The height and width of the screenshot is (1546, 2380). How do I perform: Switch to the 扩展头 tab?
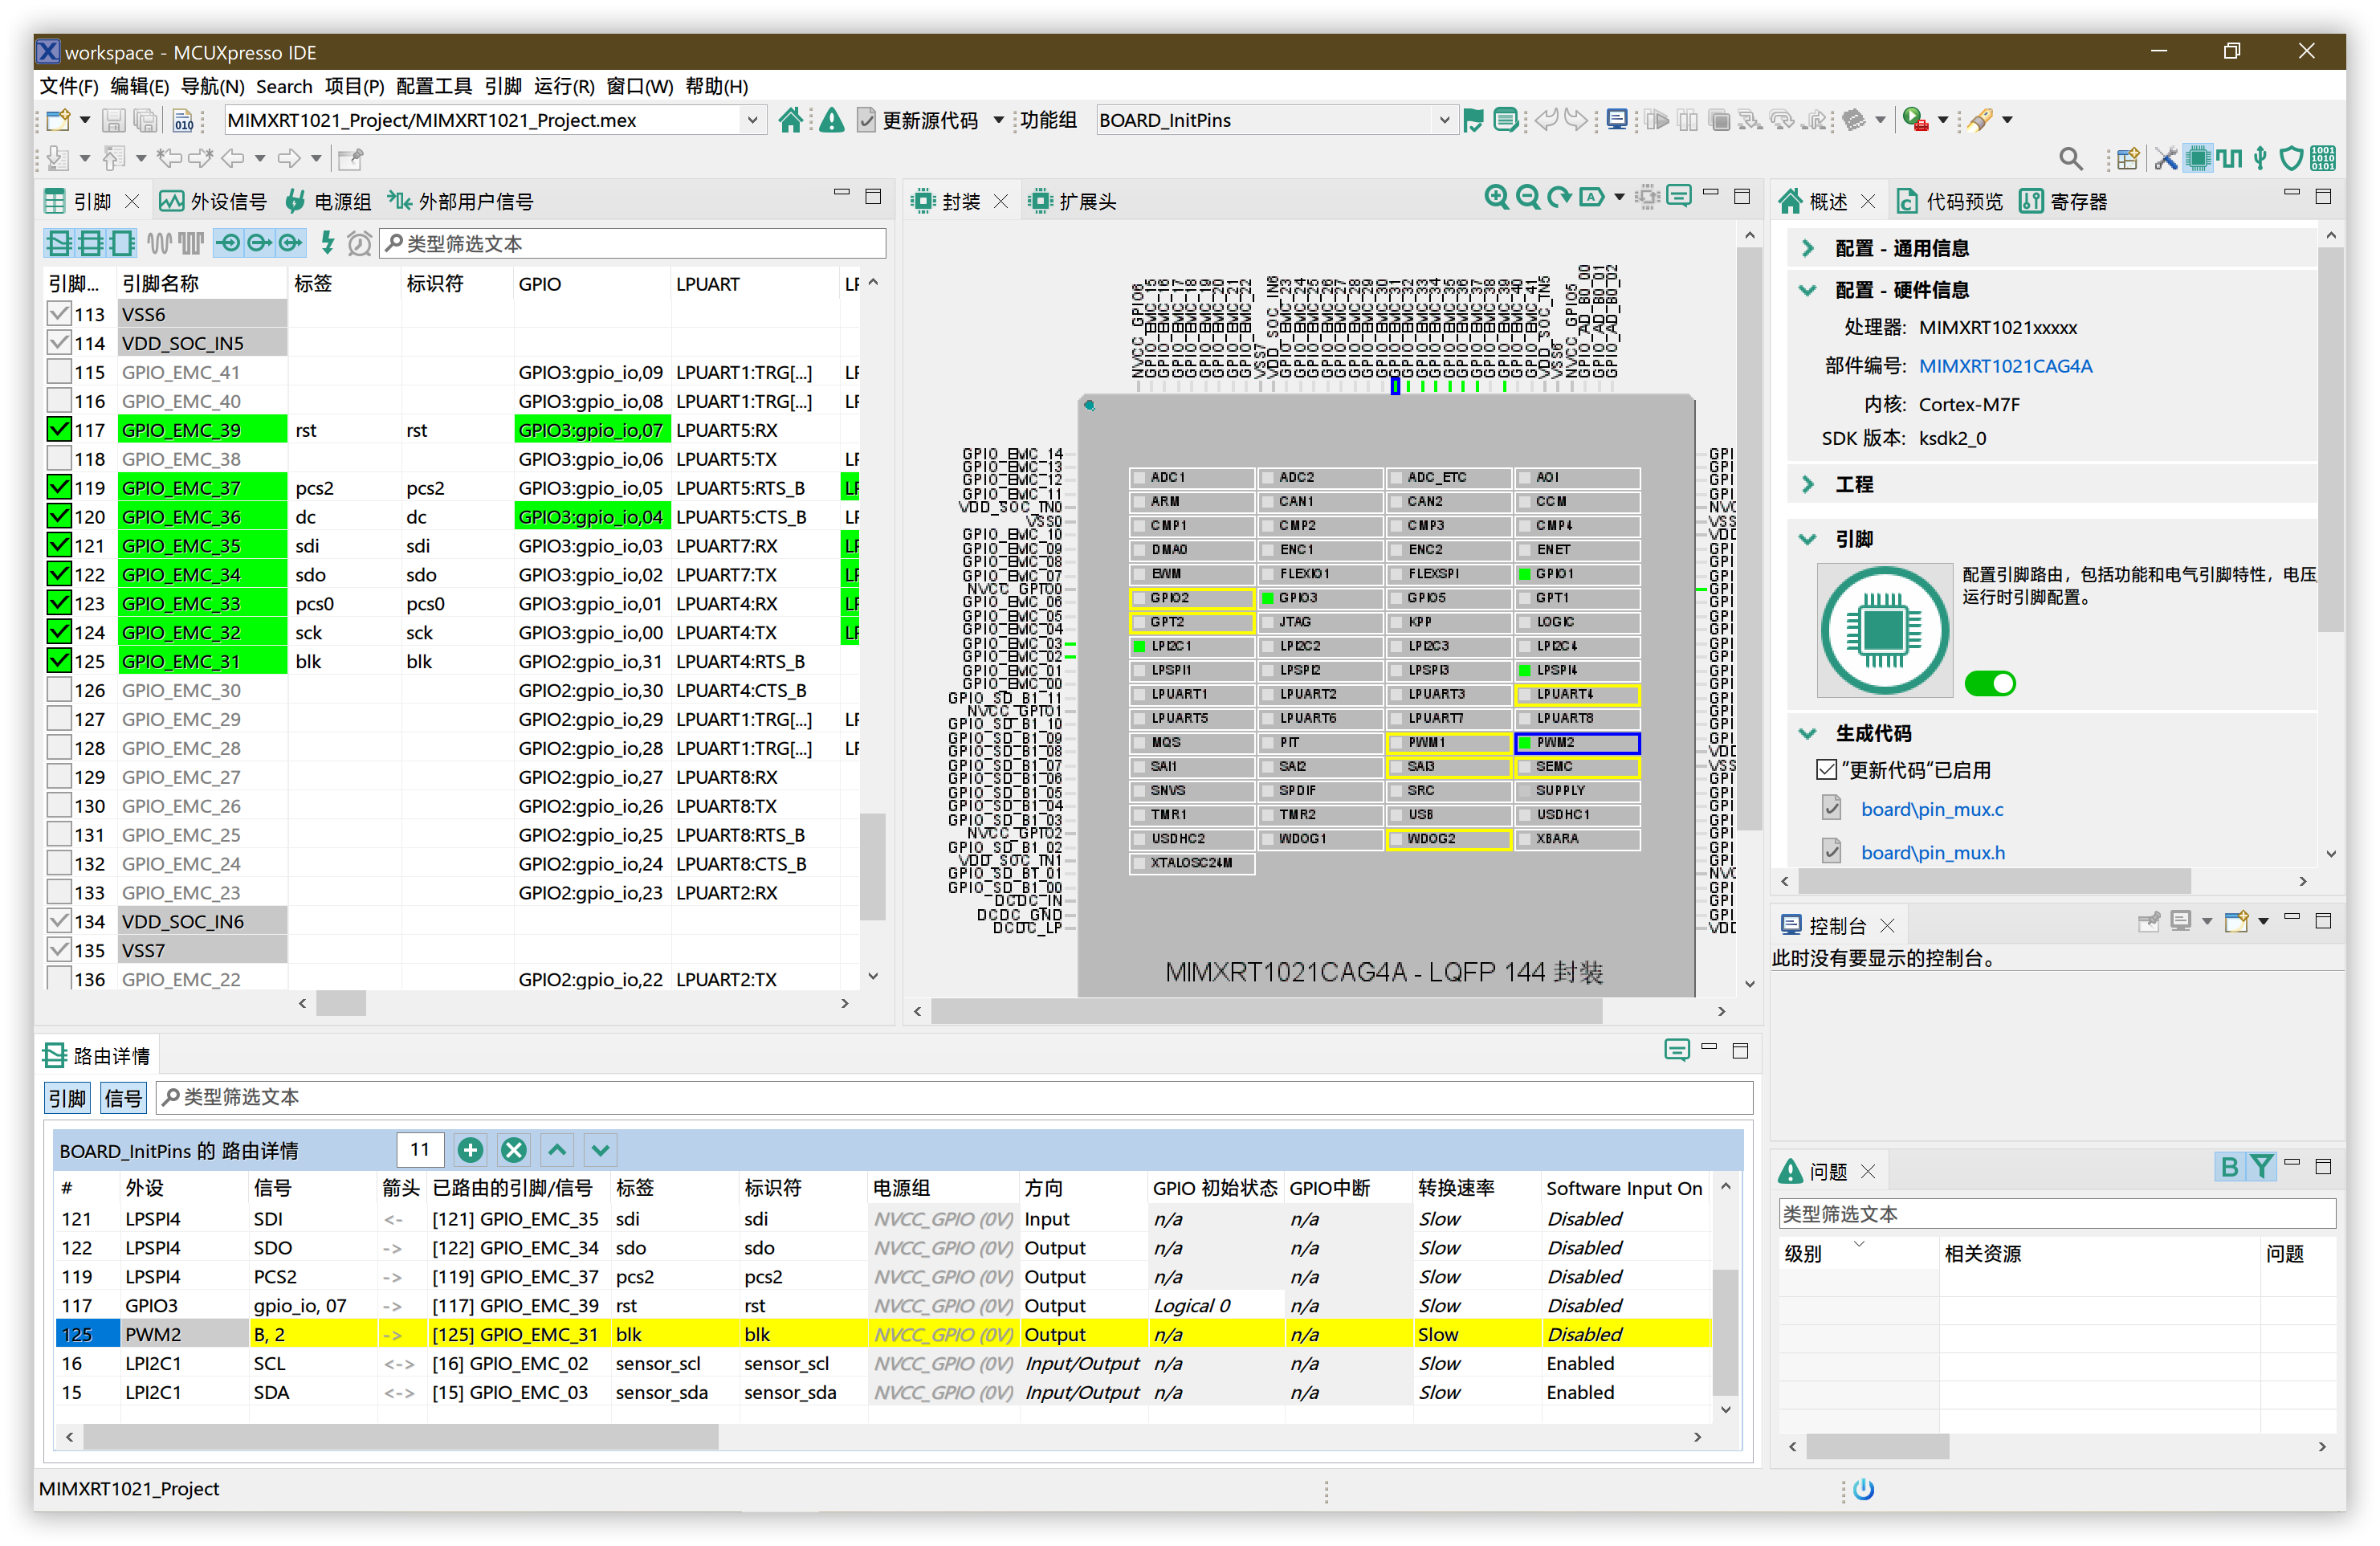point(1073,201)
